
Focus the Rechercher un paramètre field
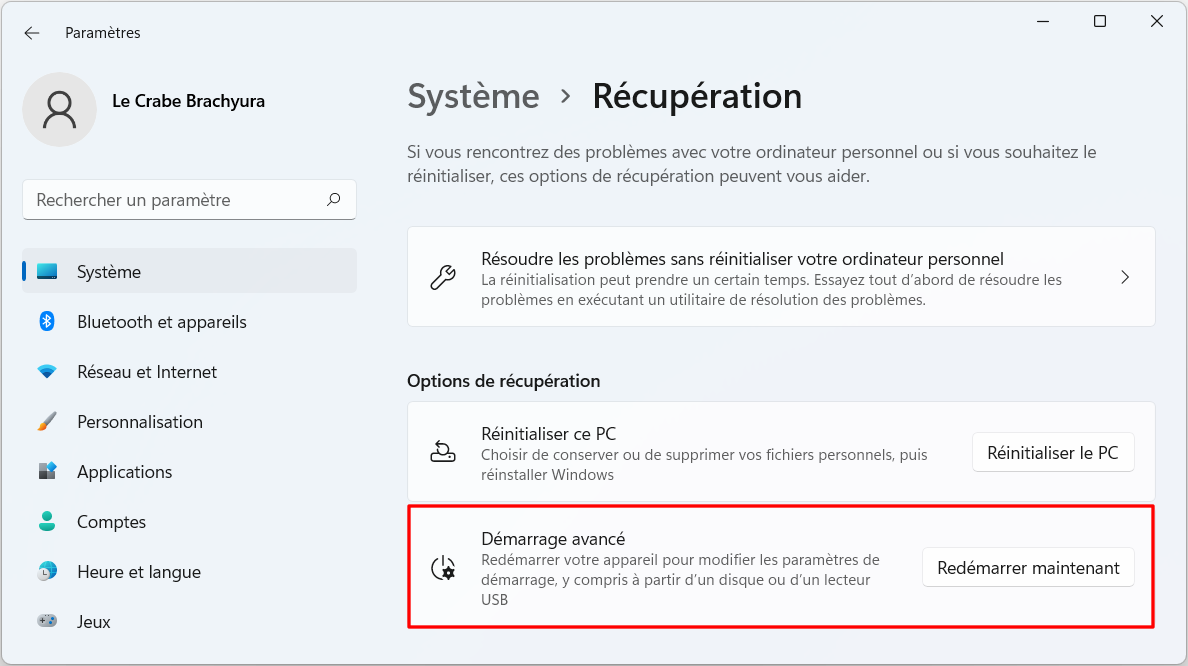click(189, 200)
